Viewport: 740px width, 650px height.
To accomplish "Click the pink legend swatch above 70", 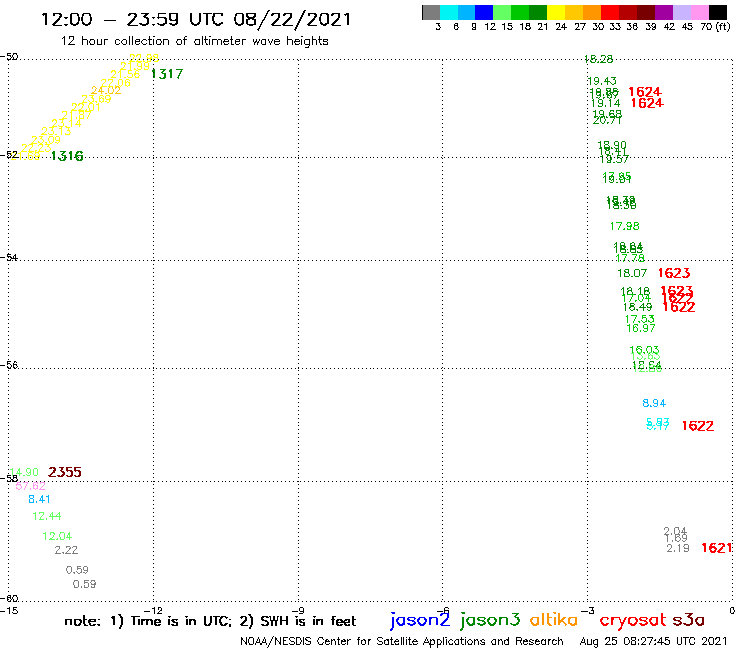I will (x=699, y=13).
